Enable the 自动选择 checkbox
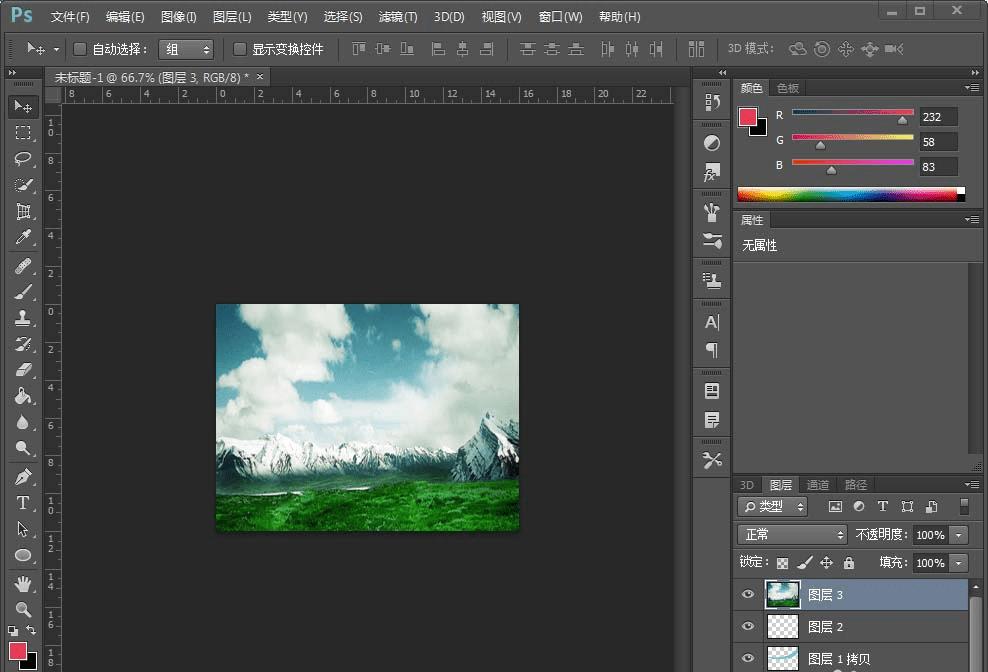Image resolution: width=988 pixels, height=672 pixels. tap(81, 49)
